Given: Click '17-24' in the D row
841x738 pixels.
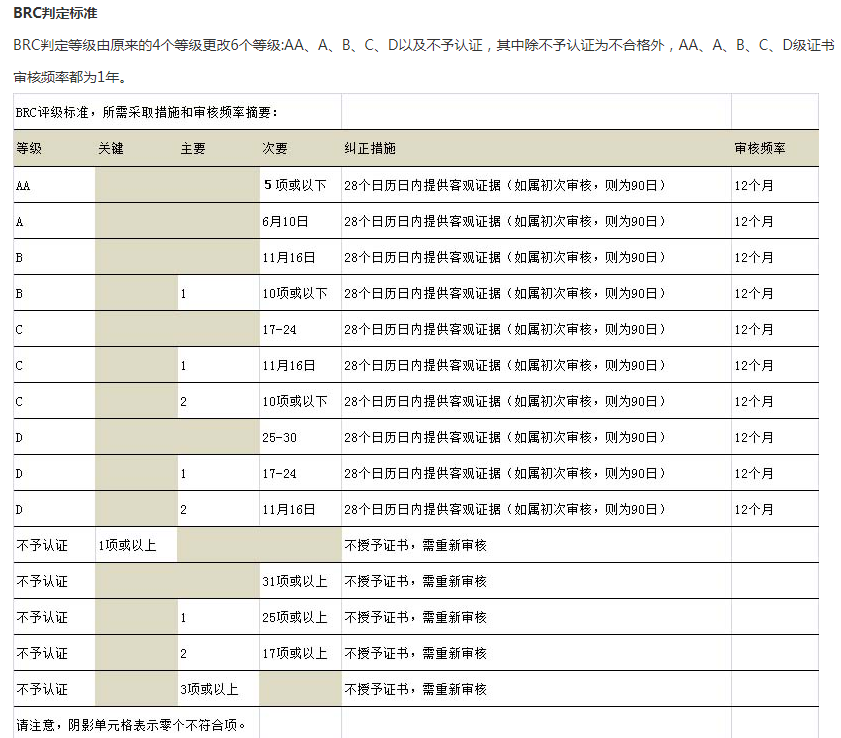Looking at the screenshot, I should coord(279,474).
